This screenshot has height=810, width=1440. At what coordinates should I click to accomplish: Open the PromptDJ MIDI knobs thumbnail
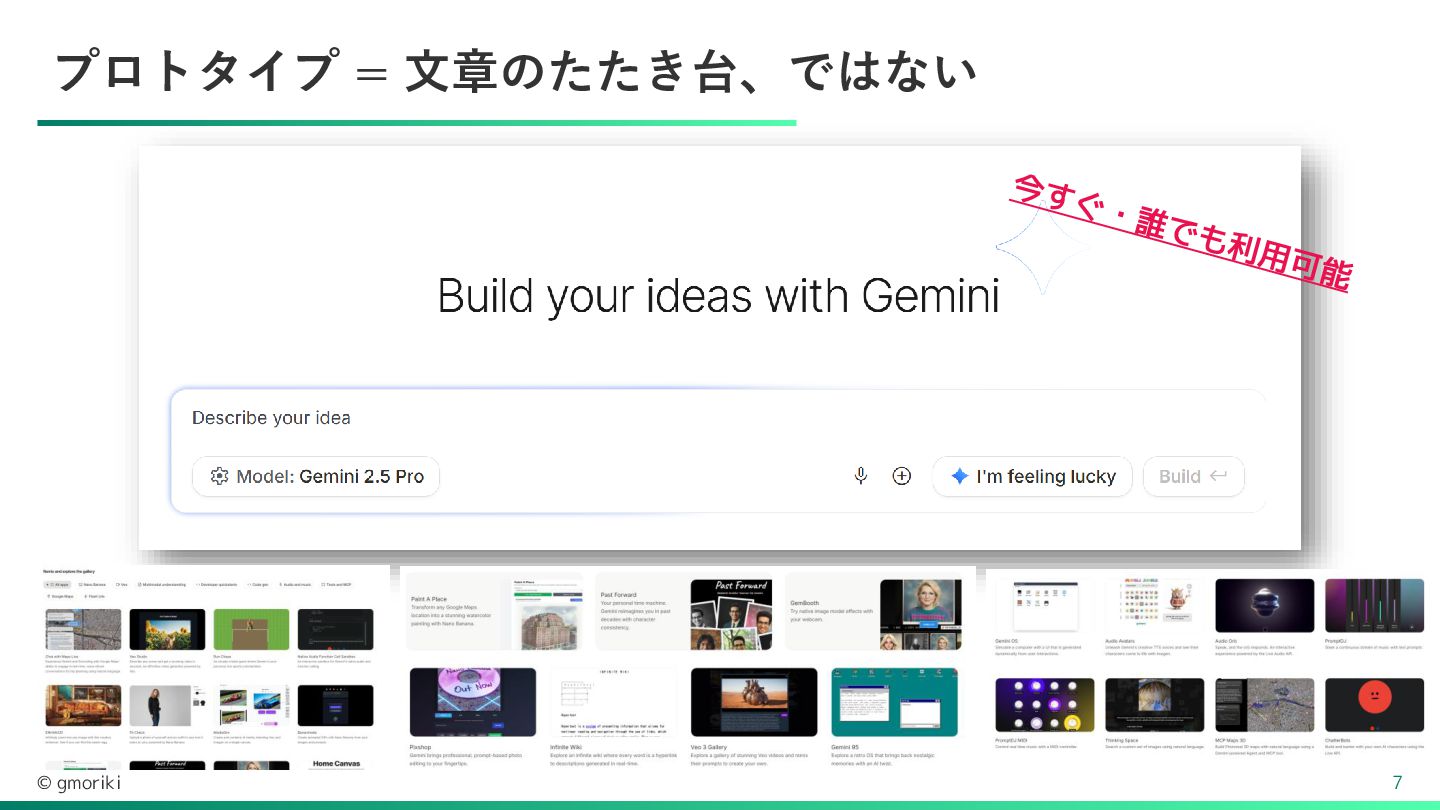[x=1045, y=705]
